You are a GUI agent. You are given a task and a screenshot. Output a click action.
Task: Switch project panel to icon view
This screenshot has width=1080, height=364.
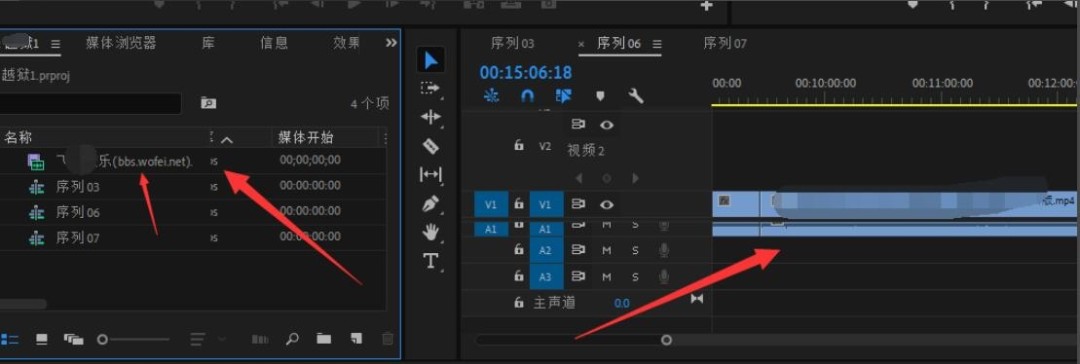[x=42, y=339]
